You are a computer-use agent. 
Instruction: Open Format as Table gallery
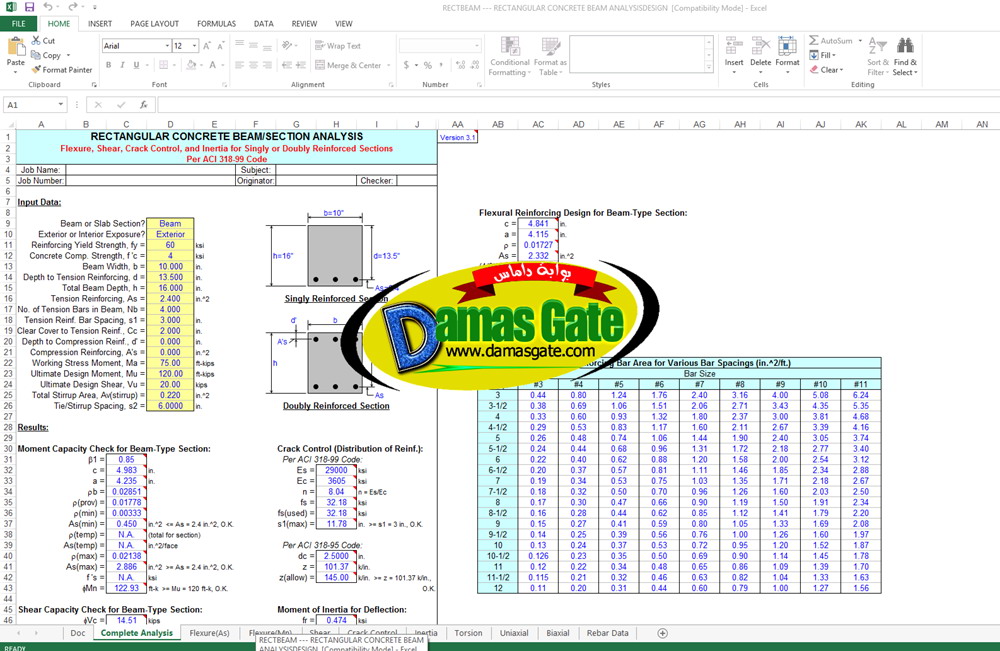point(550,56)
